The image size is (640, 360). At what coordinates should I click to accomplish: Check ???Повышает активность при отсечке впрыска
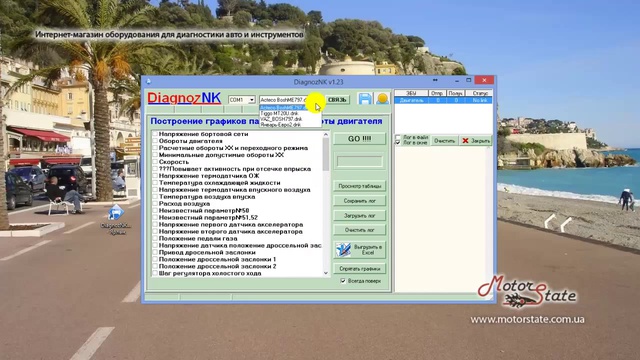pyautogui.click(x=155, y=169)
